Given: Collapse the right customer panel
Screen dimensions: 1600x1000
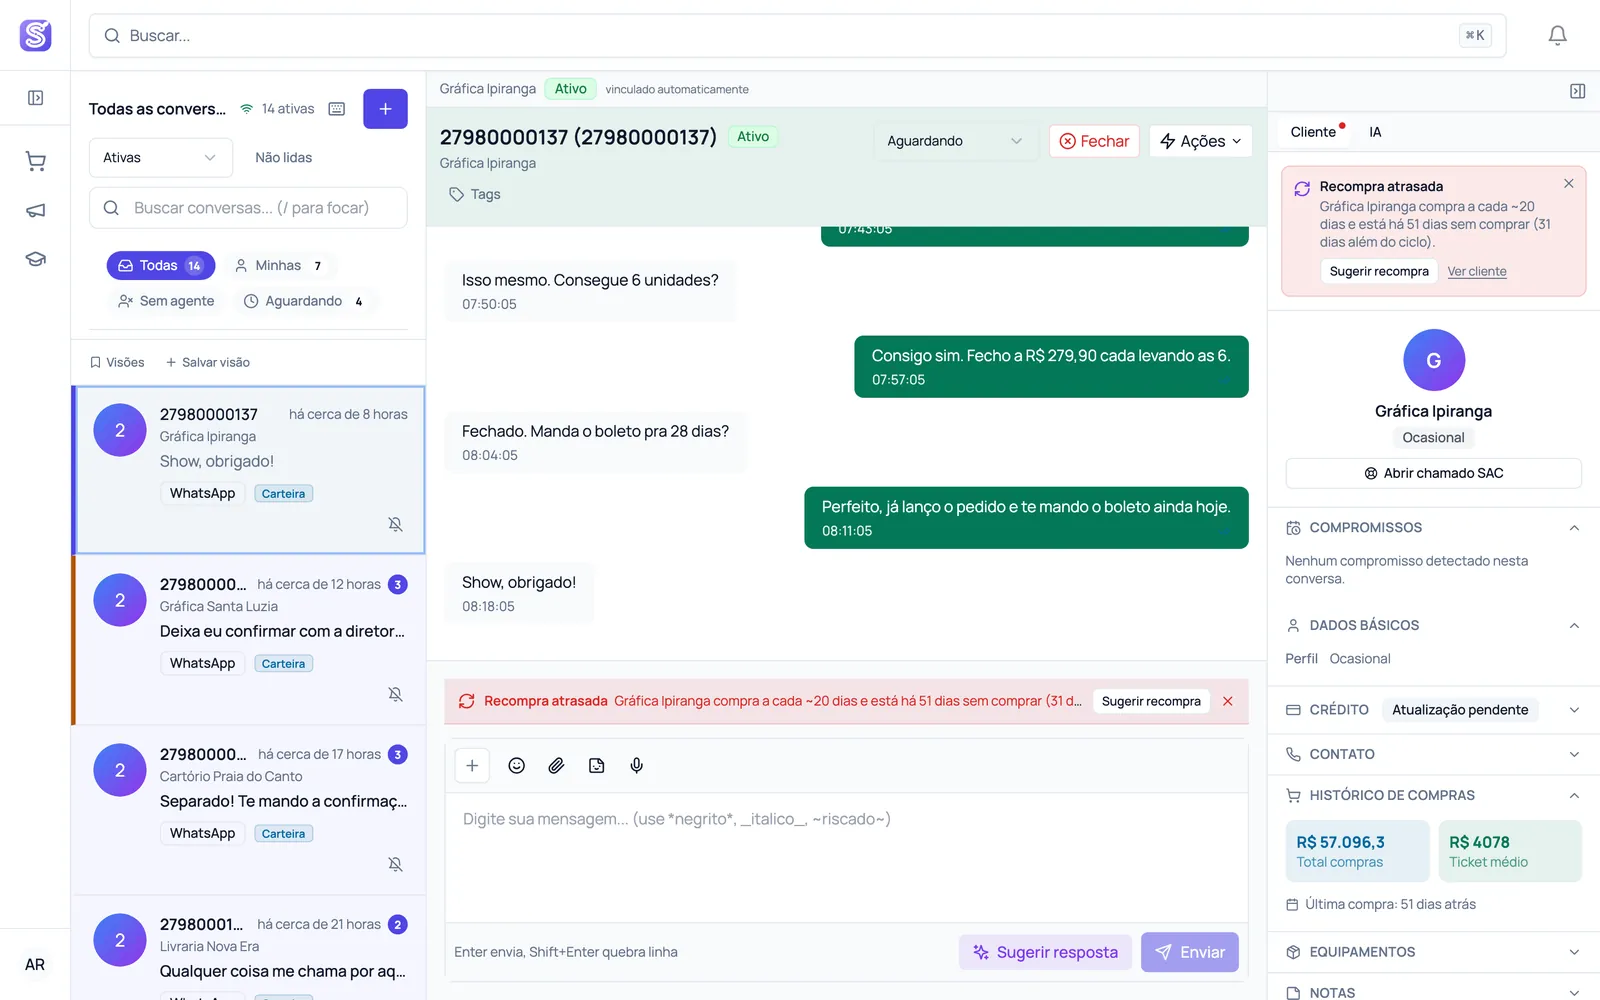Looking at the screenshot, I should pyautogui.click(x=1577, y=91).
